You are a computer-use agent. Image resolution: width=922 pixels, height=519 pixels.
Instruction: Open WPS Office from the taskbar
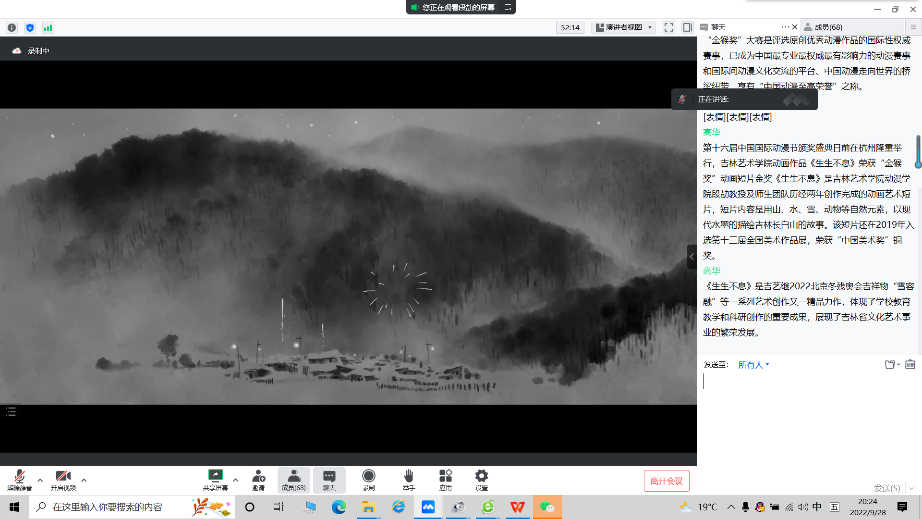[x=517, y=507]
